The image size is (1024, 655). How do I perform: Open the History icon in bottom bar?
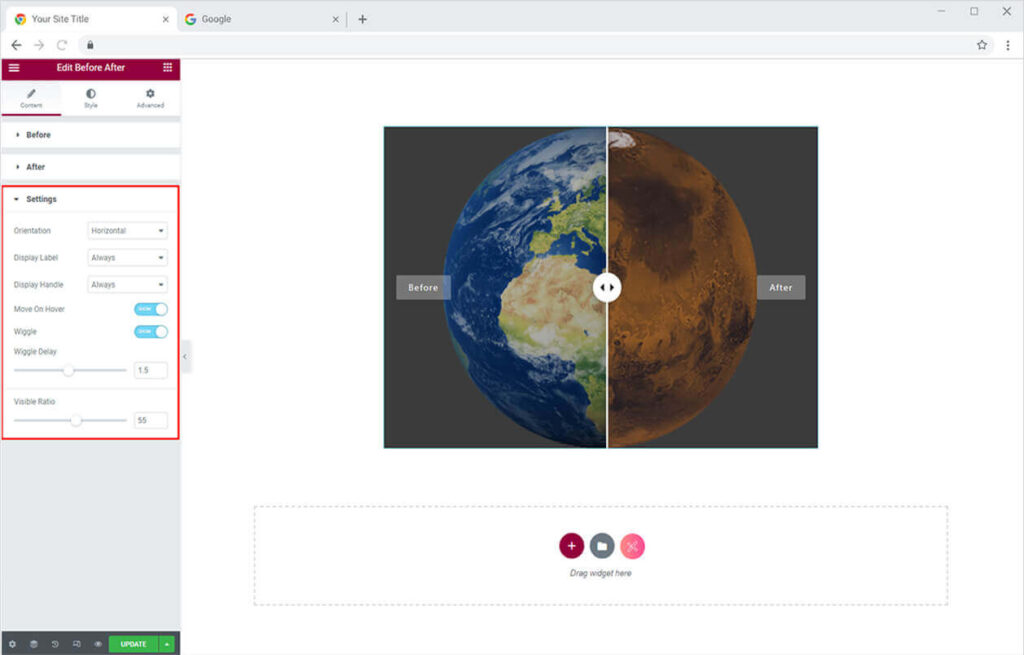point(55,644)
